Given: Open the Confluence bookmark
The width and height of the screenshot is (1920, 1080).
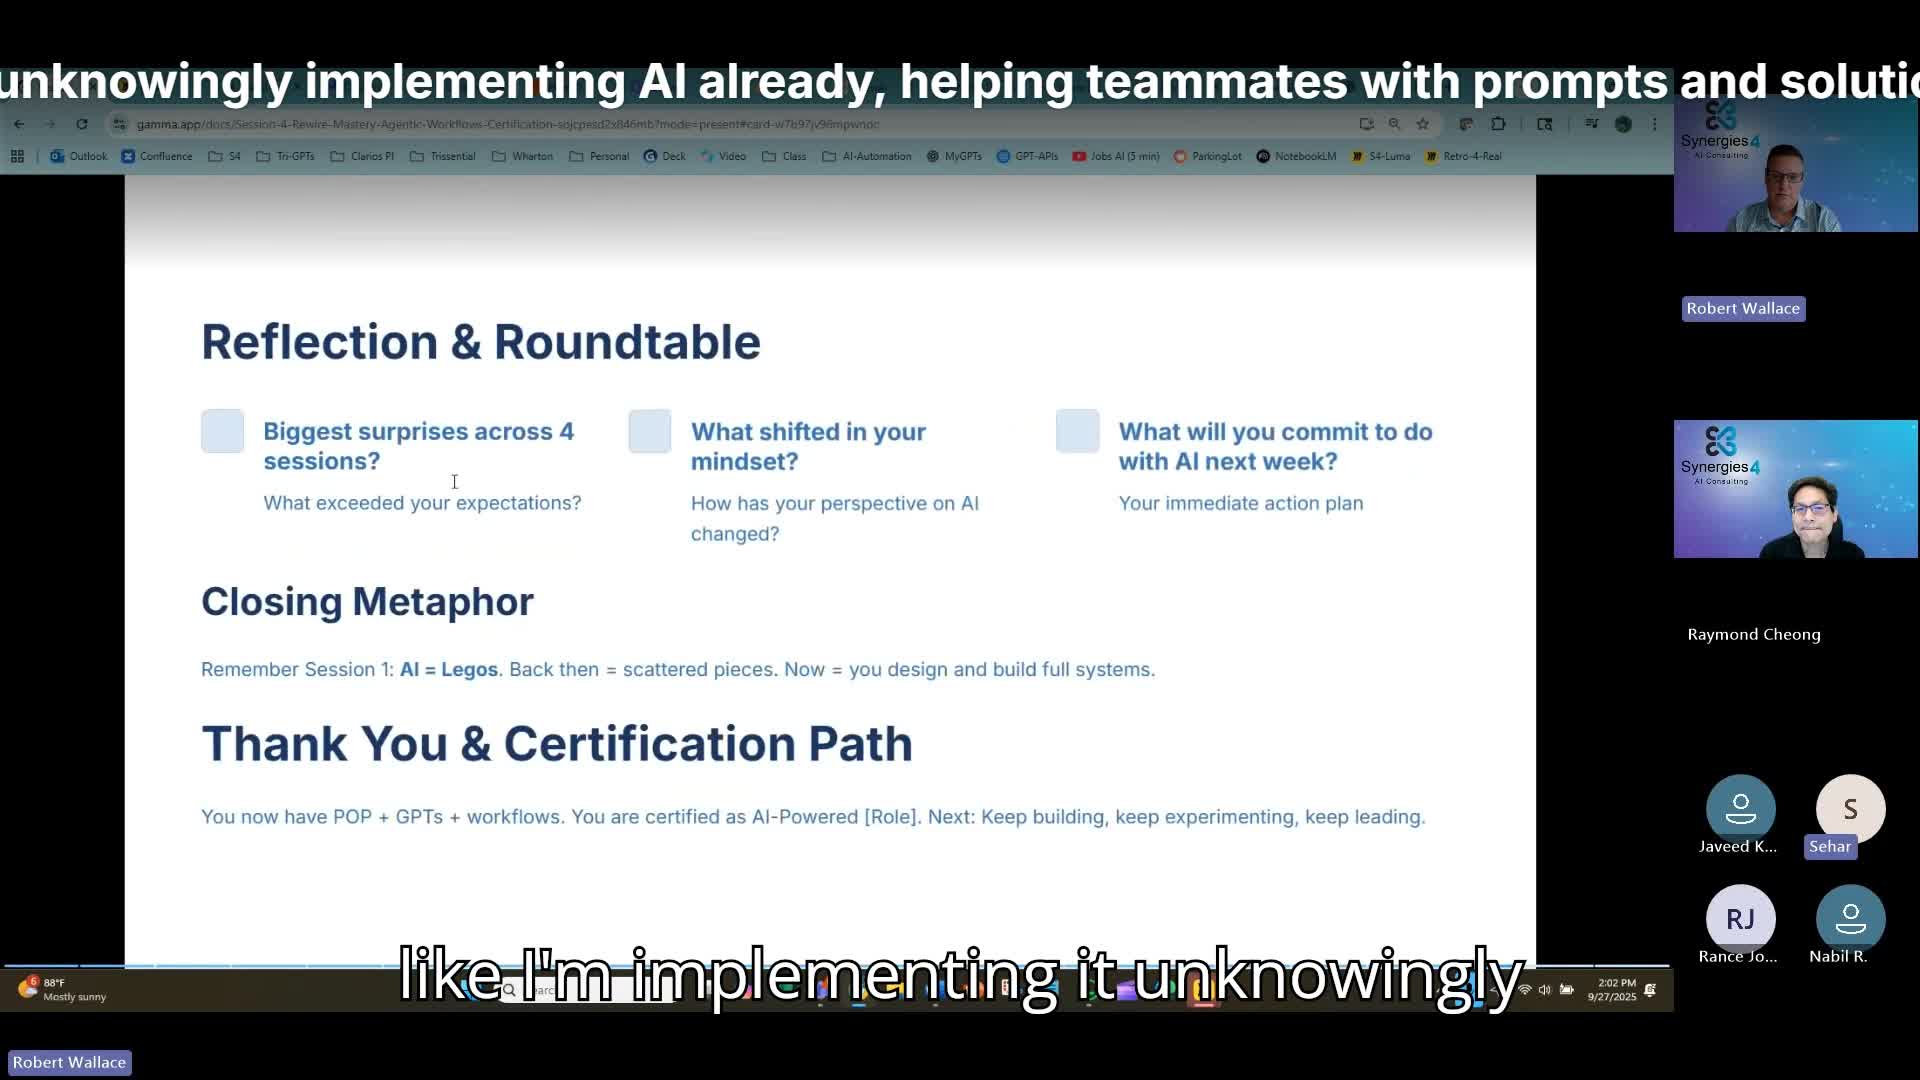Looking at the screenshot, I should tap(157, 156).
